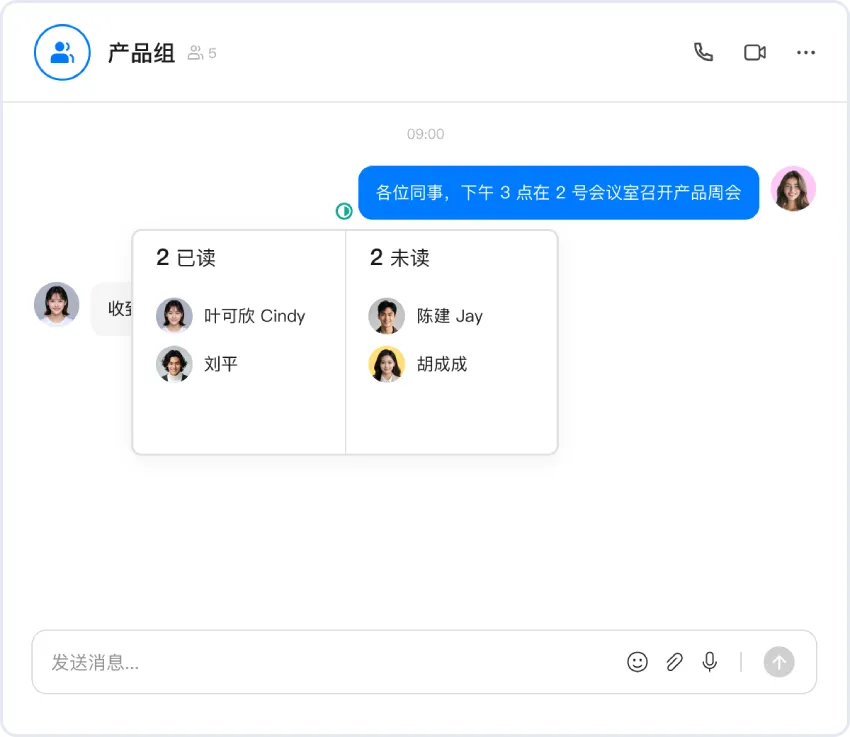Viewport: 850px width, 737px height.
Task: Click the member count icon beside 产品组
Action: [196, 52]
